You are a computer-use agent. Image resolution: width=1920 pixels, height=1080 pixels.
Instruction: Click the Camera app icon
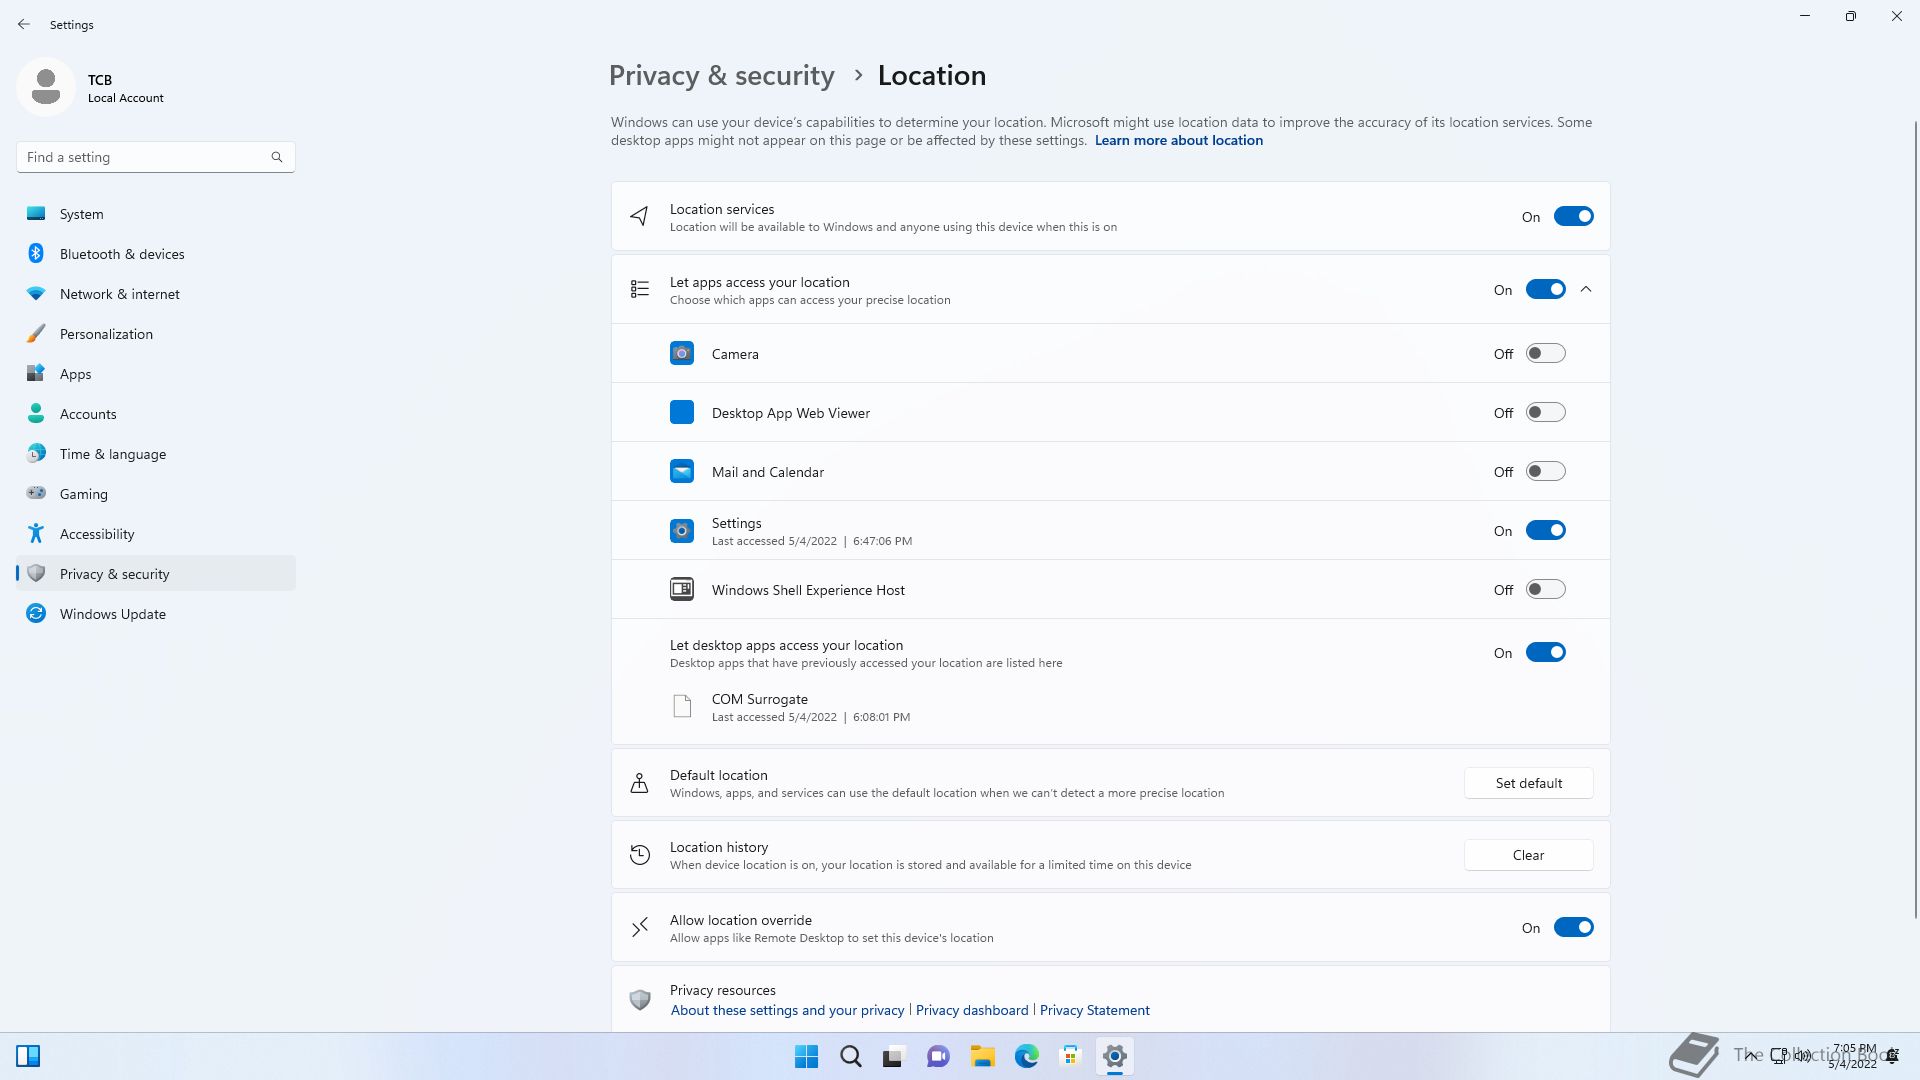click(682, 353)
